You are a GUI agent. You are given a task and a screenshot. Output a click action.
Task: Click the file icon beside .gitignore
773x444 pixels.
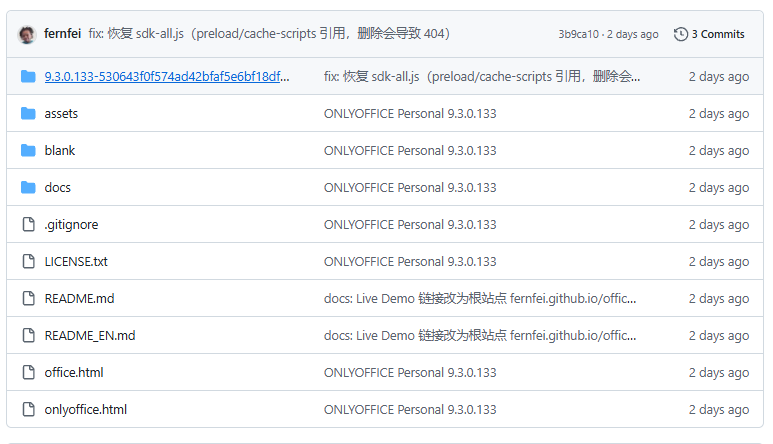[x=29, y=224]
